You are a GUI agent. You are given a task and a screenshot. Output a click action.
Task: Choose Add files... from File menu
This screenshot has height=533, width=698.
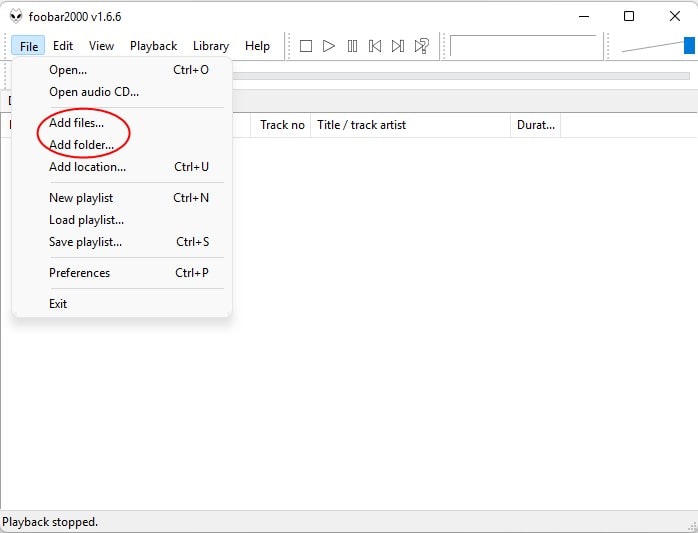click(x=76, y=123)
